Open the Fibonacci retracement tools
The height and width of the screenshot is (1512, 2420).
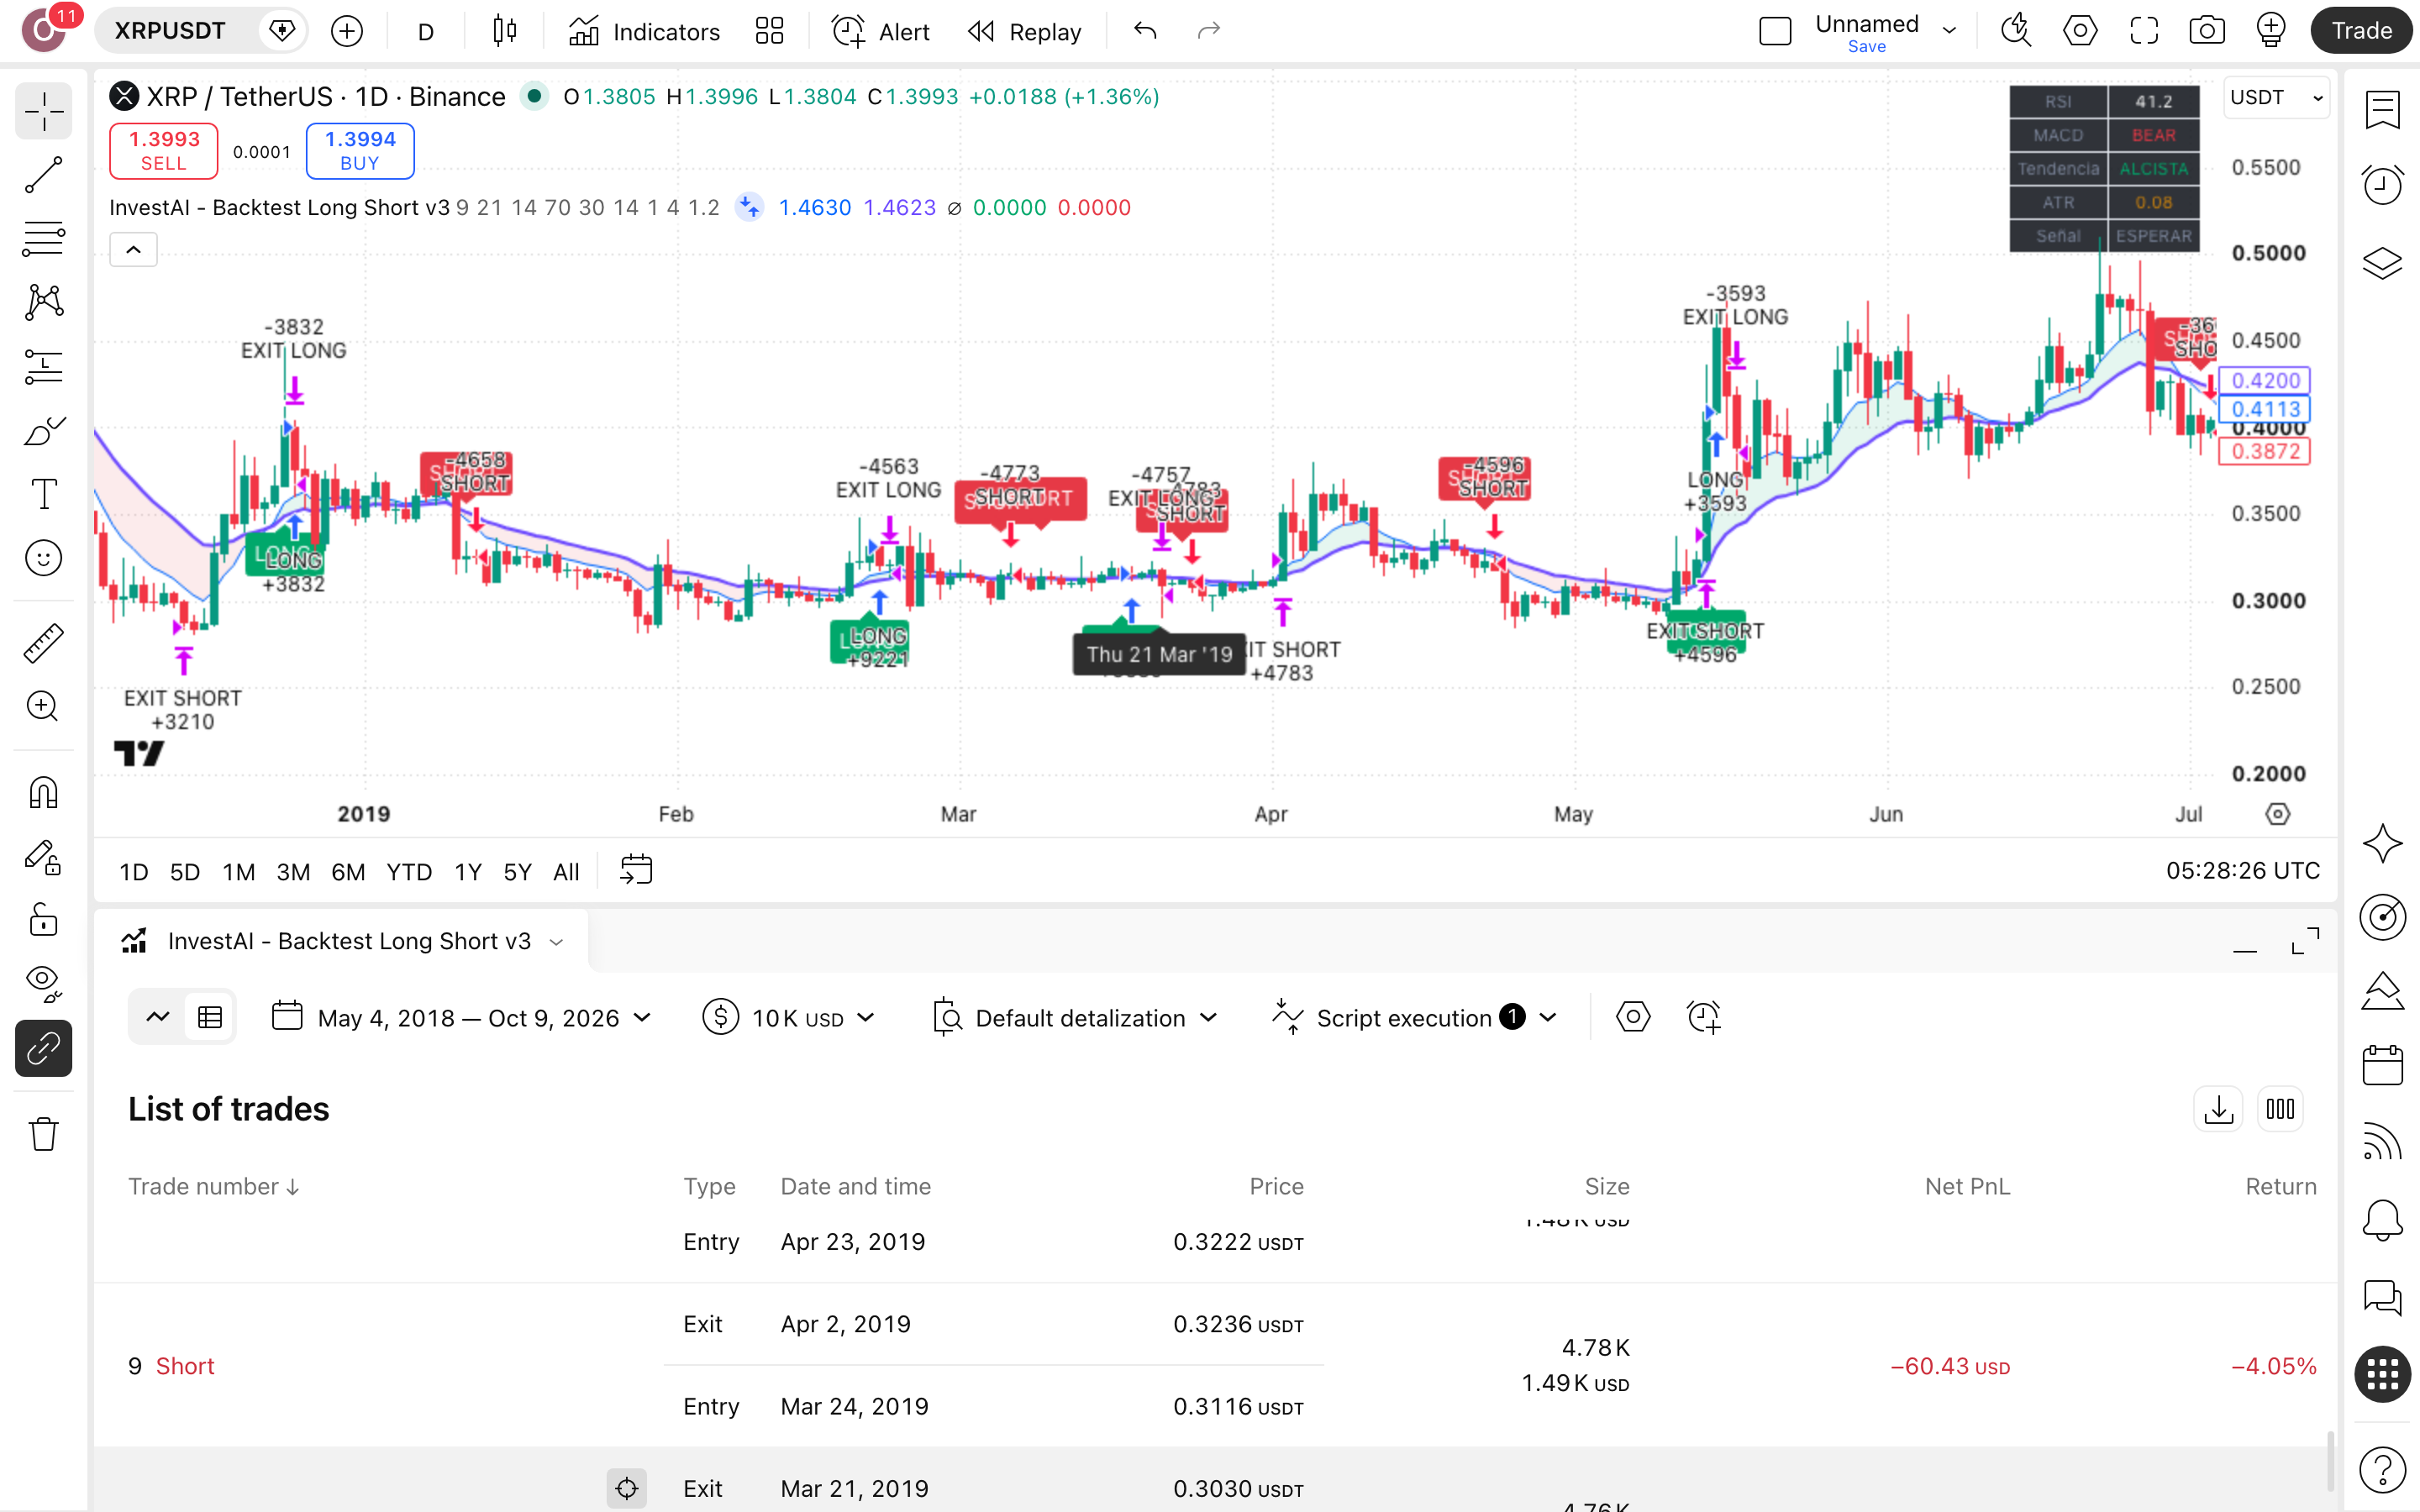point(43,239)
